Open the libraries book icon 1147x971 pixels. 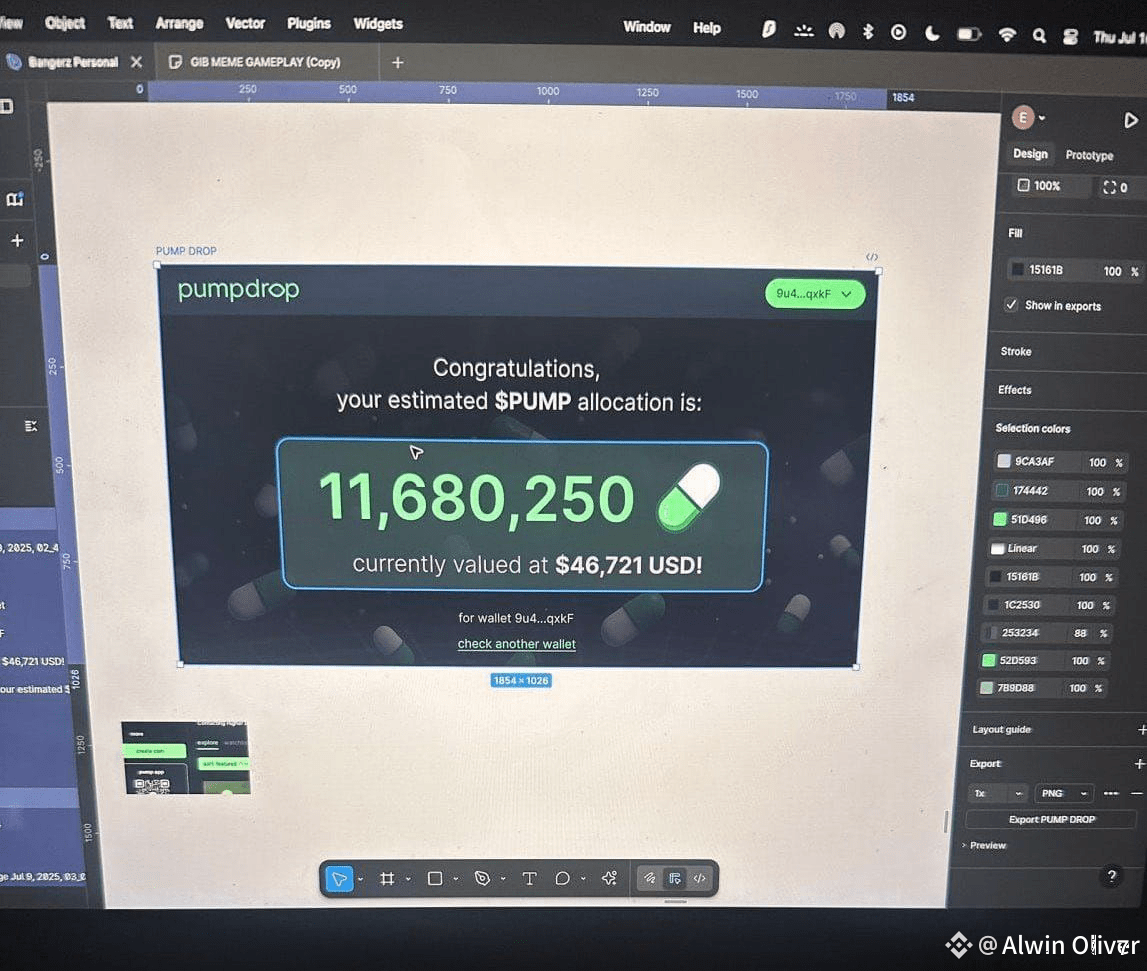15,199
